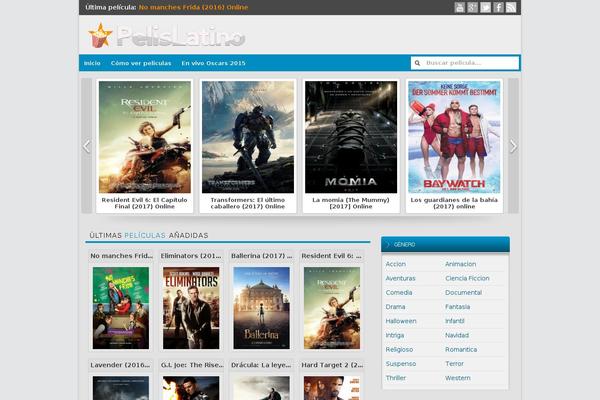Viewport: 600px width, 400px height.
Task: Open Resident Evil 6 poster in latest list
Action: click(332, 308)
